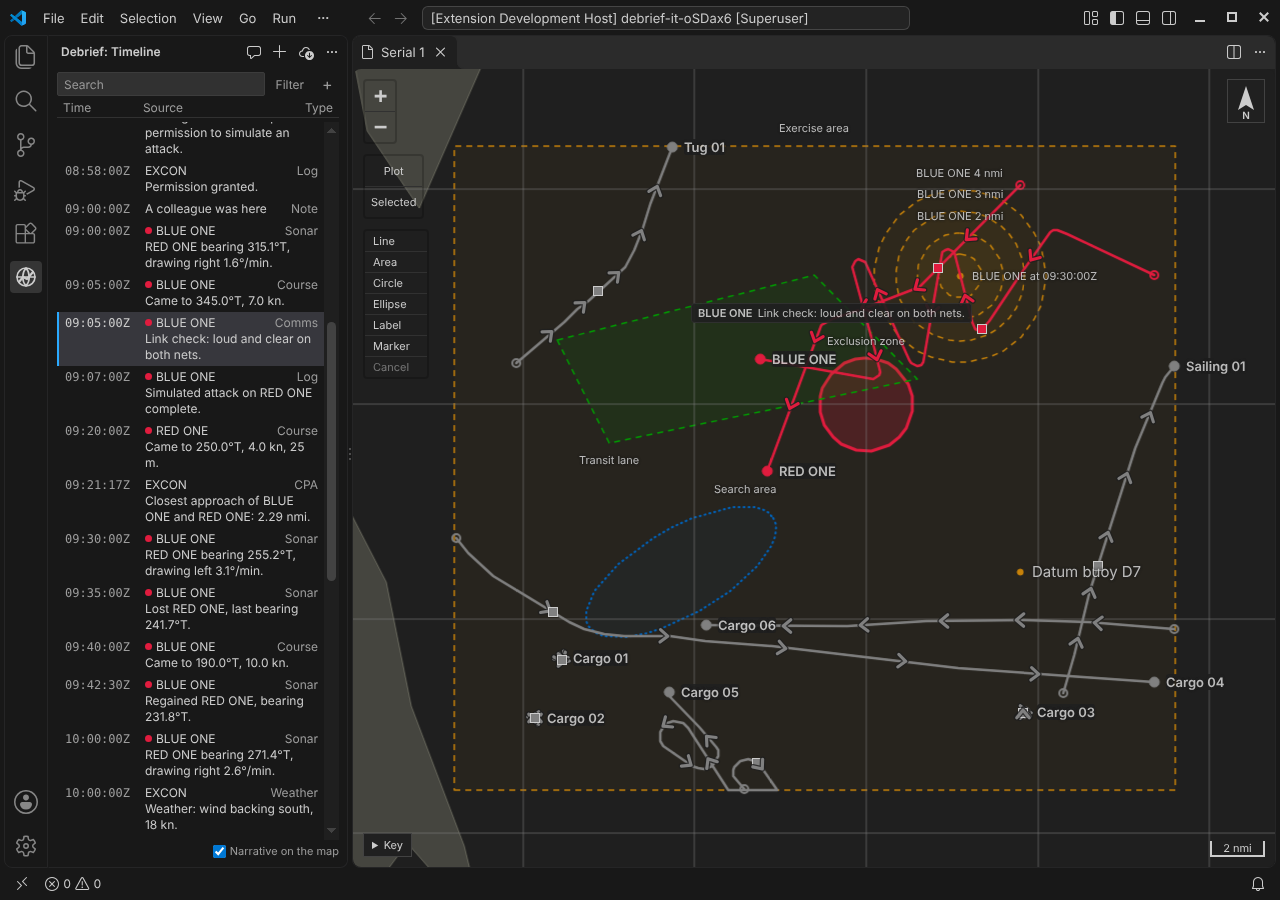Open editor more actions ellipsis

[1260, 52]
